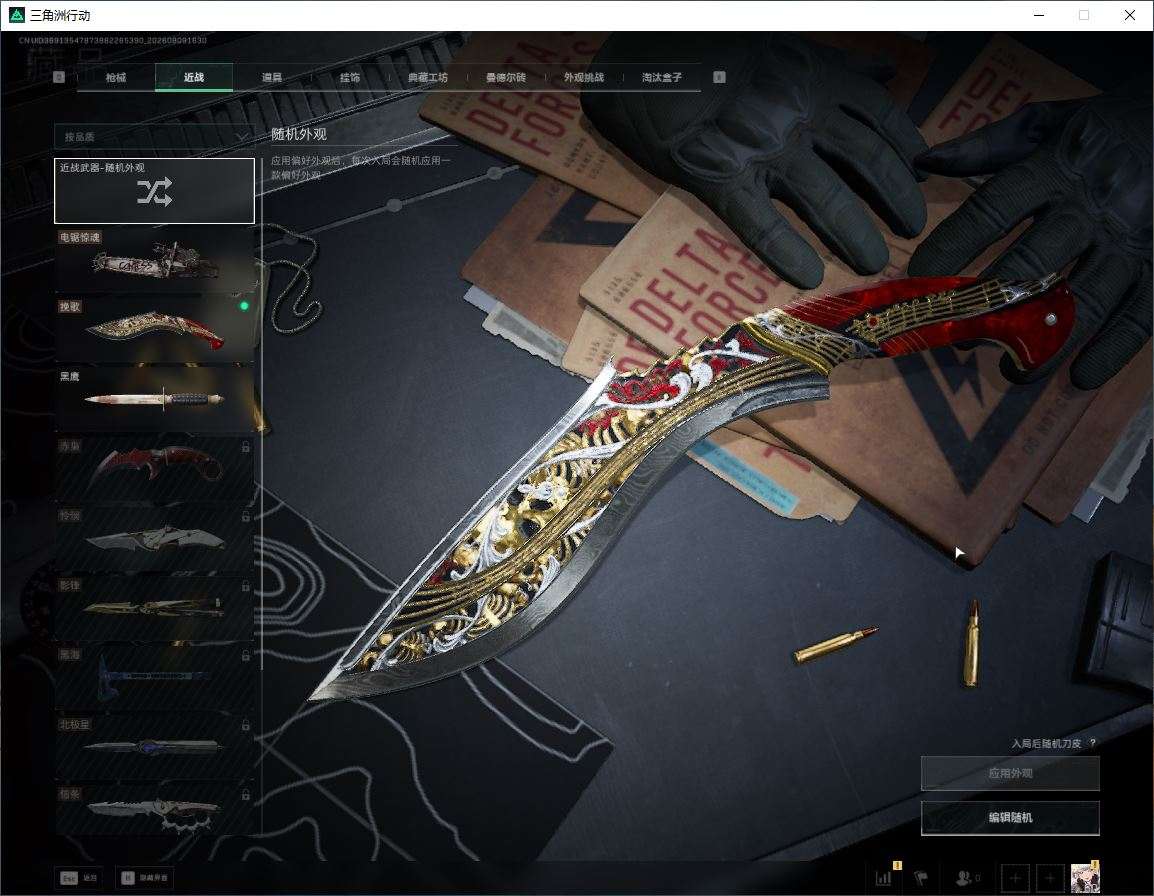Switch to the 曼德尔砖 tab
Screen dimensions: 1154x896
click(x=506, y=77)
